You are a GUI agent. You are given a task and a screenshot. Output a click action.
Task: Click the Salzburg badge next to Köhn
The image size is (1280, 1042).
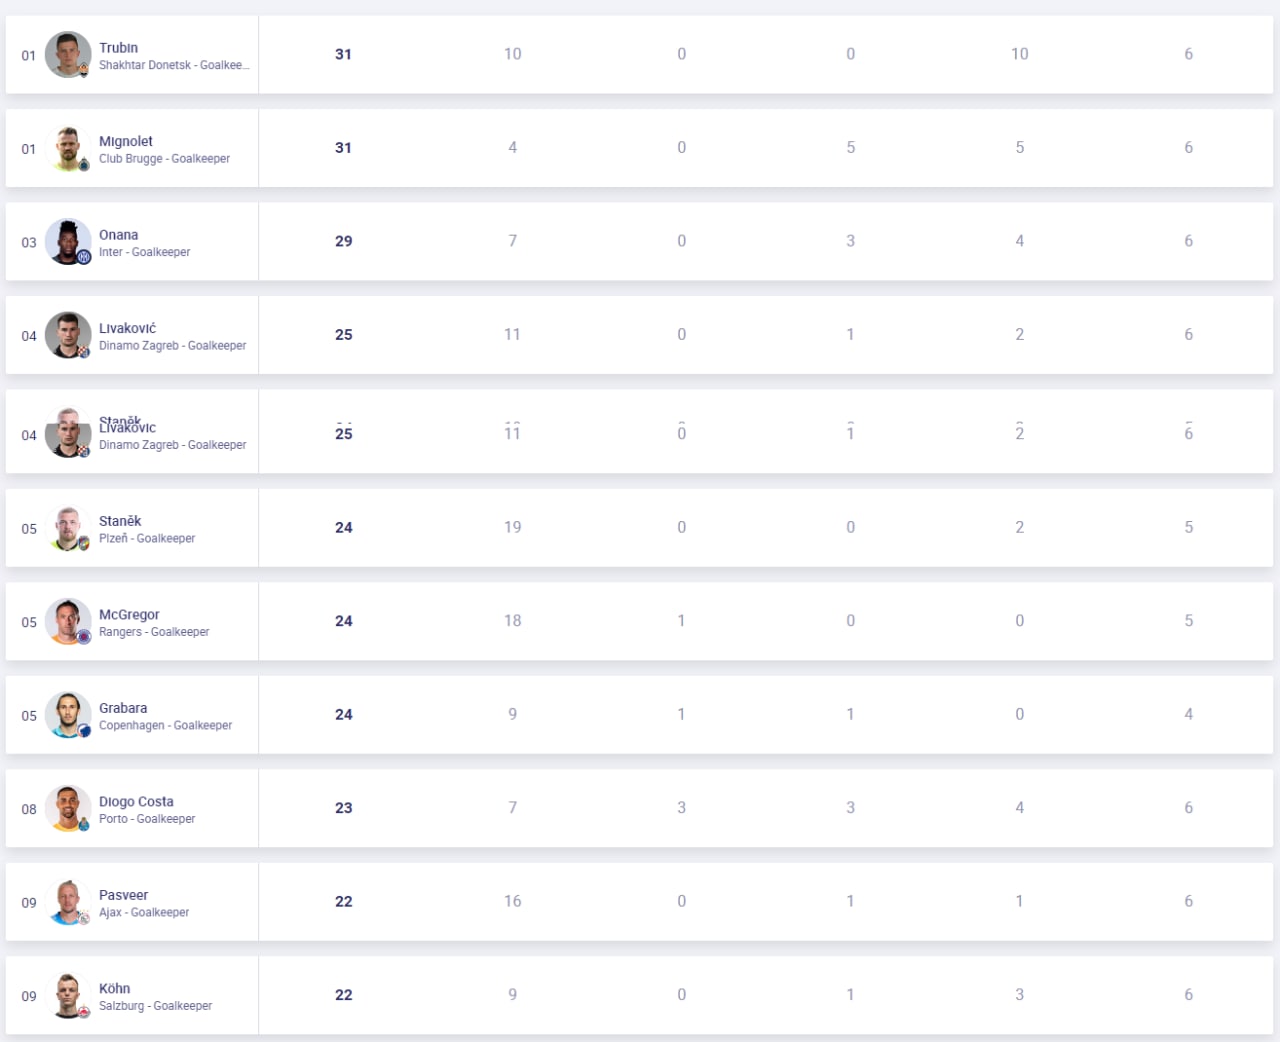click(x=84, y=1011)
